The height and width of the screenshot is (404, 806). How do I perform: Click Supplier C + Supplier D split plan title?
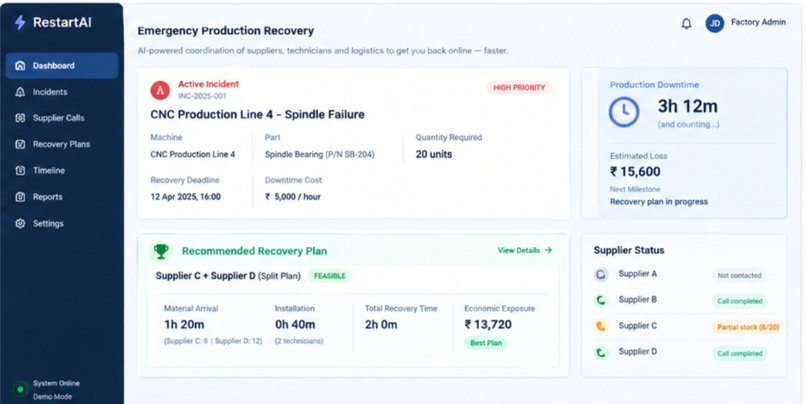pos(228,276)
